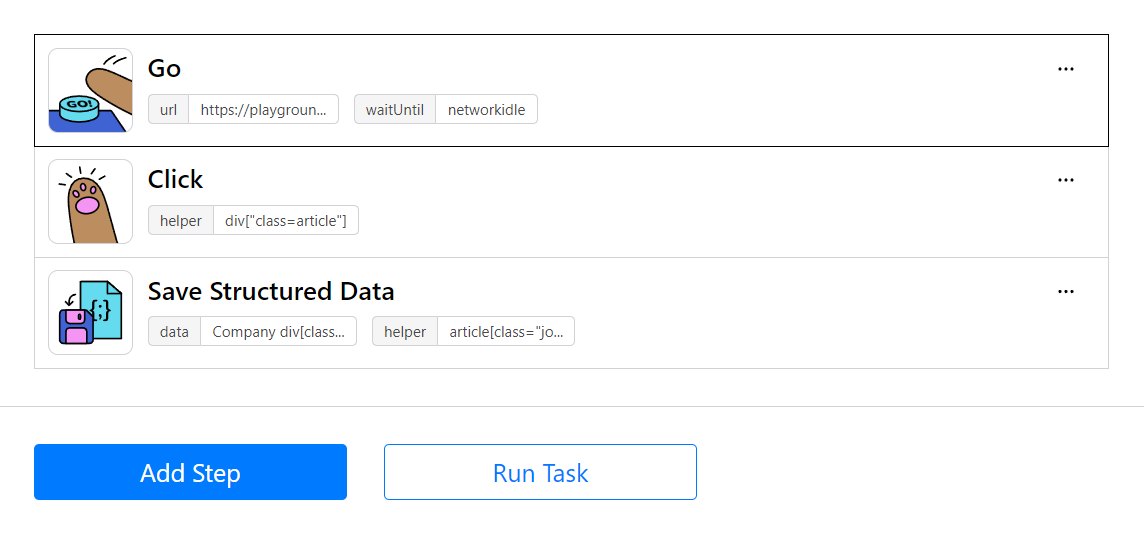Select the Click step title
1144x534 pixels.
pos(175,179)
